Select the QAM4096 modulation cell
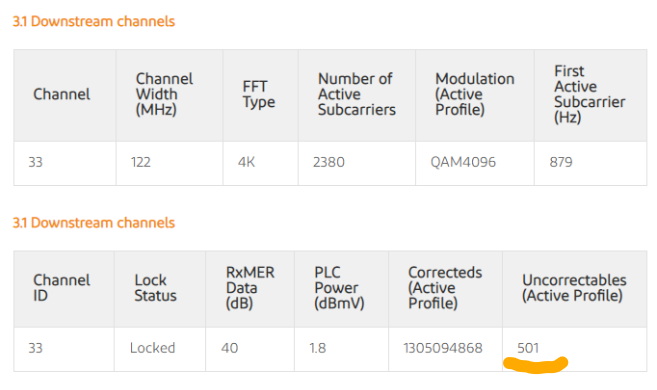 point(463,162)
